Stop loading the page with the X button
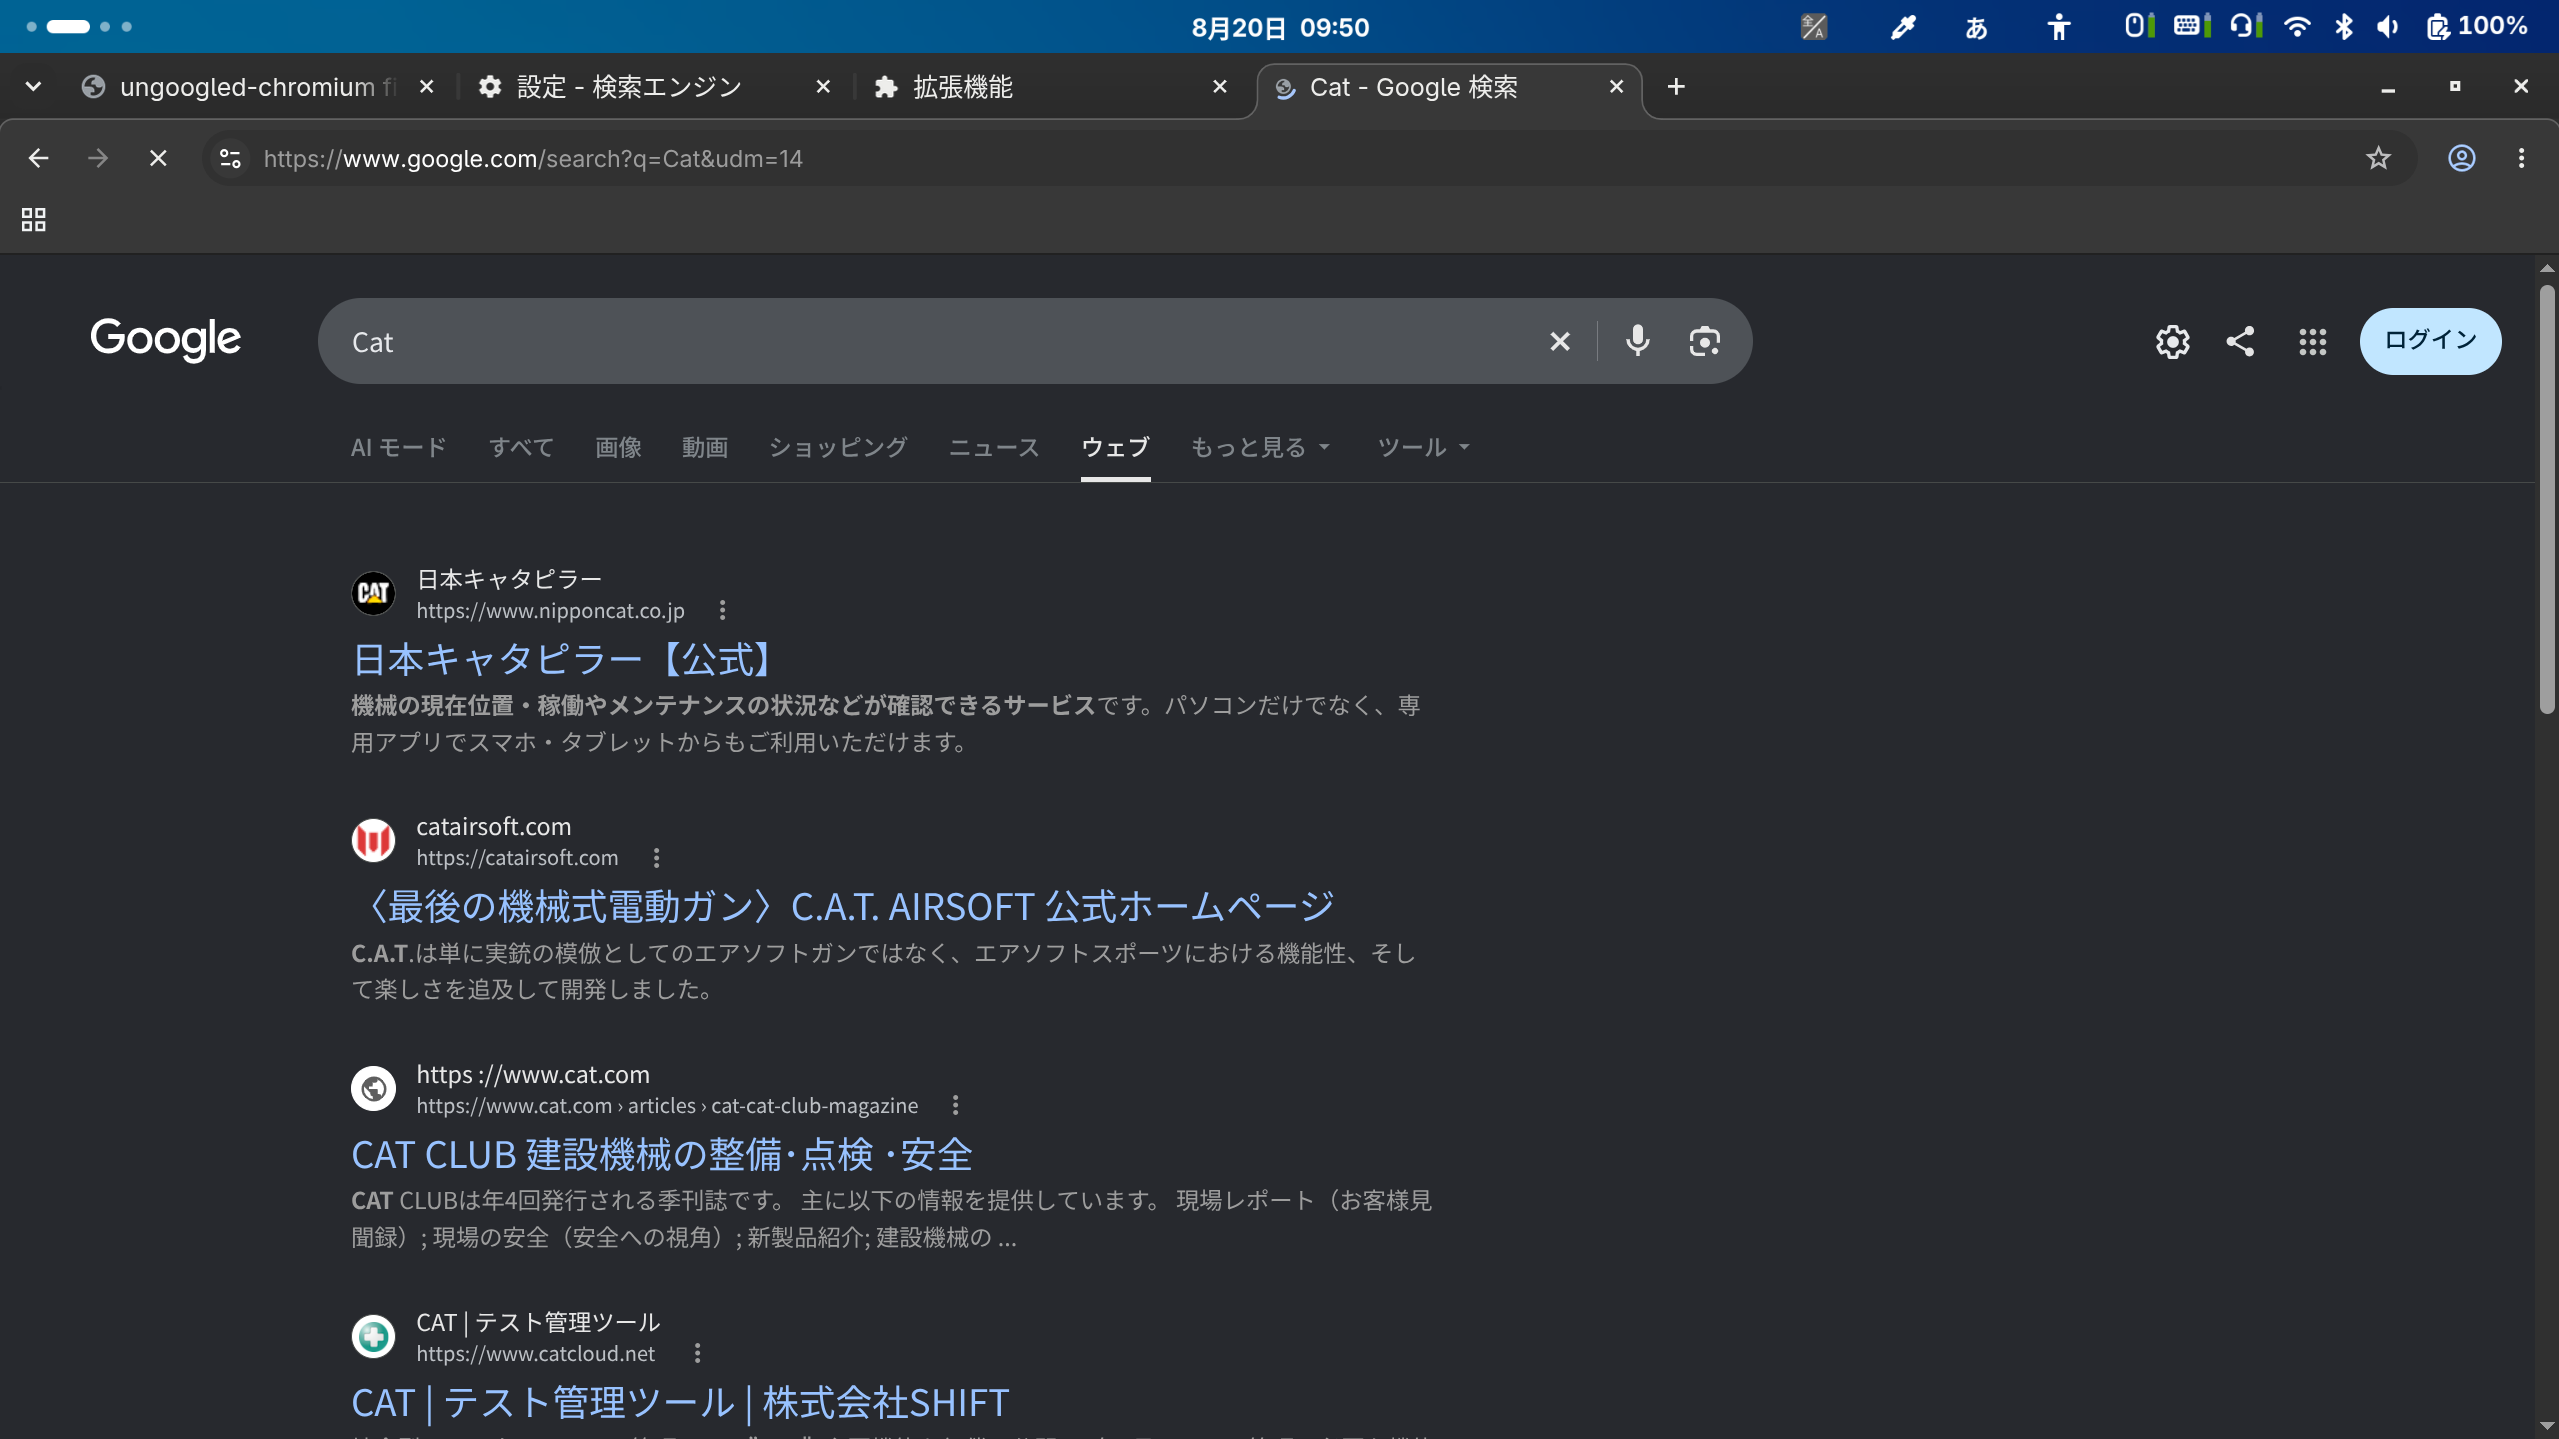 coord(158,158)
